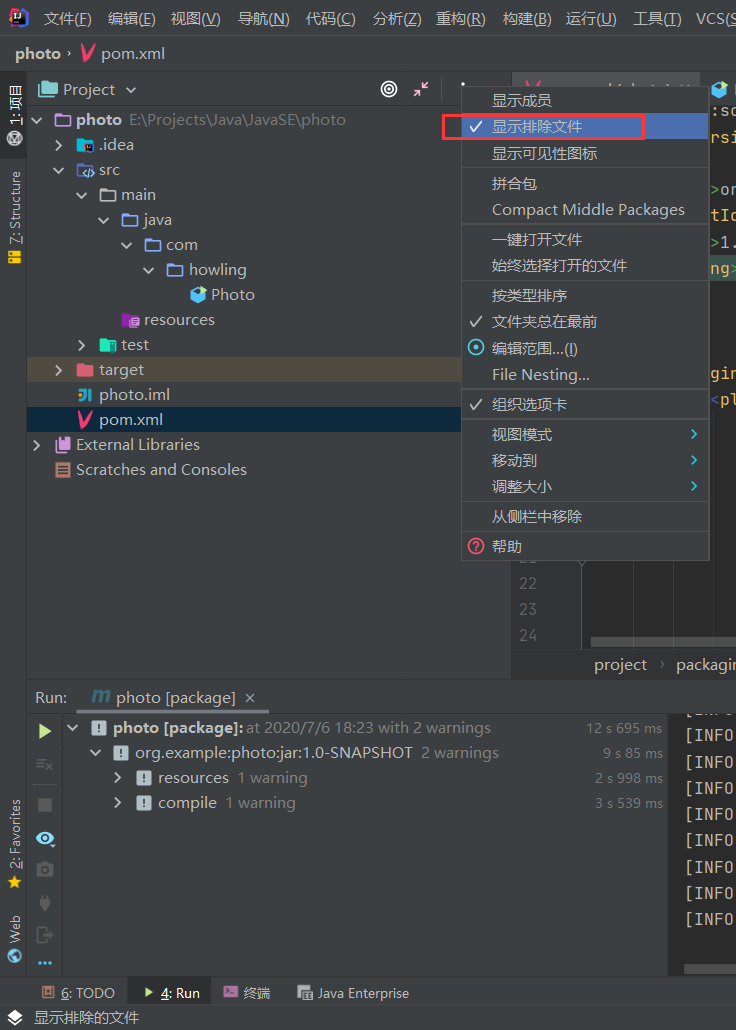736x1030 pixels.
Task: Collapse the howling package
Action: (149, 270)
